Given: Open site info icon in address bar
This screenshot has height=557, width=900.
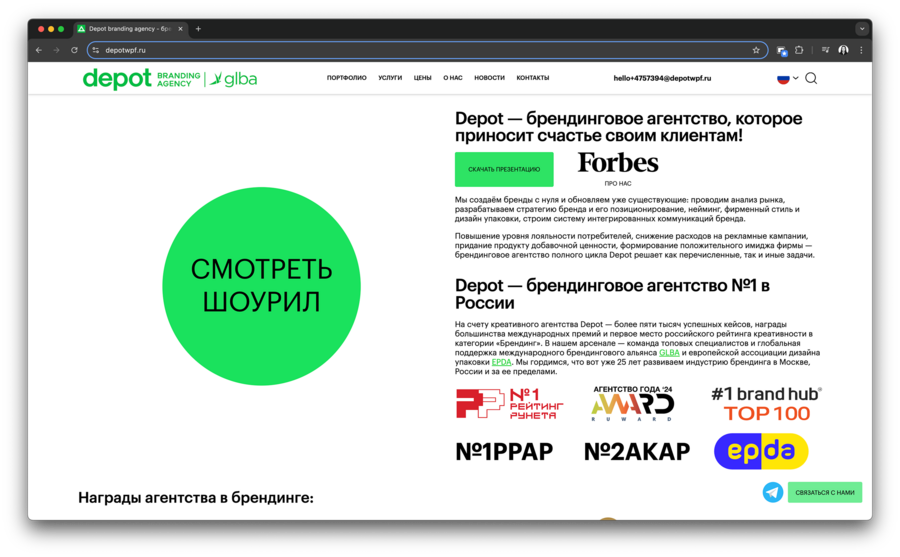Looking at the screenshot, I should pyautogui.click(x=96, y=51).
